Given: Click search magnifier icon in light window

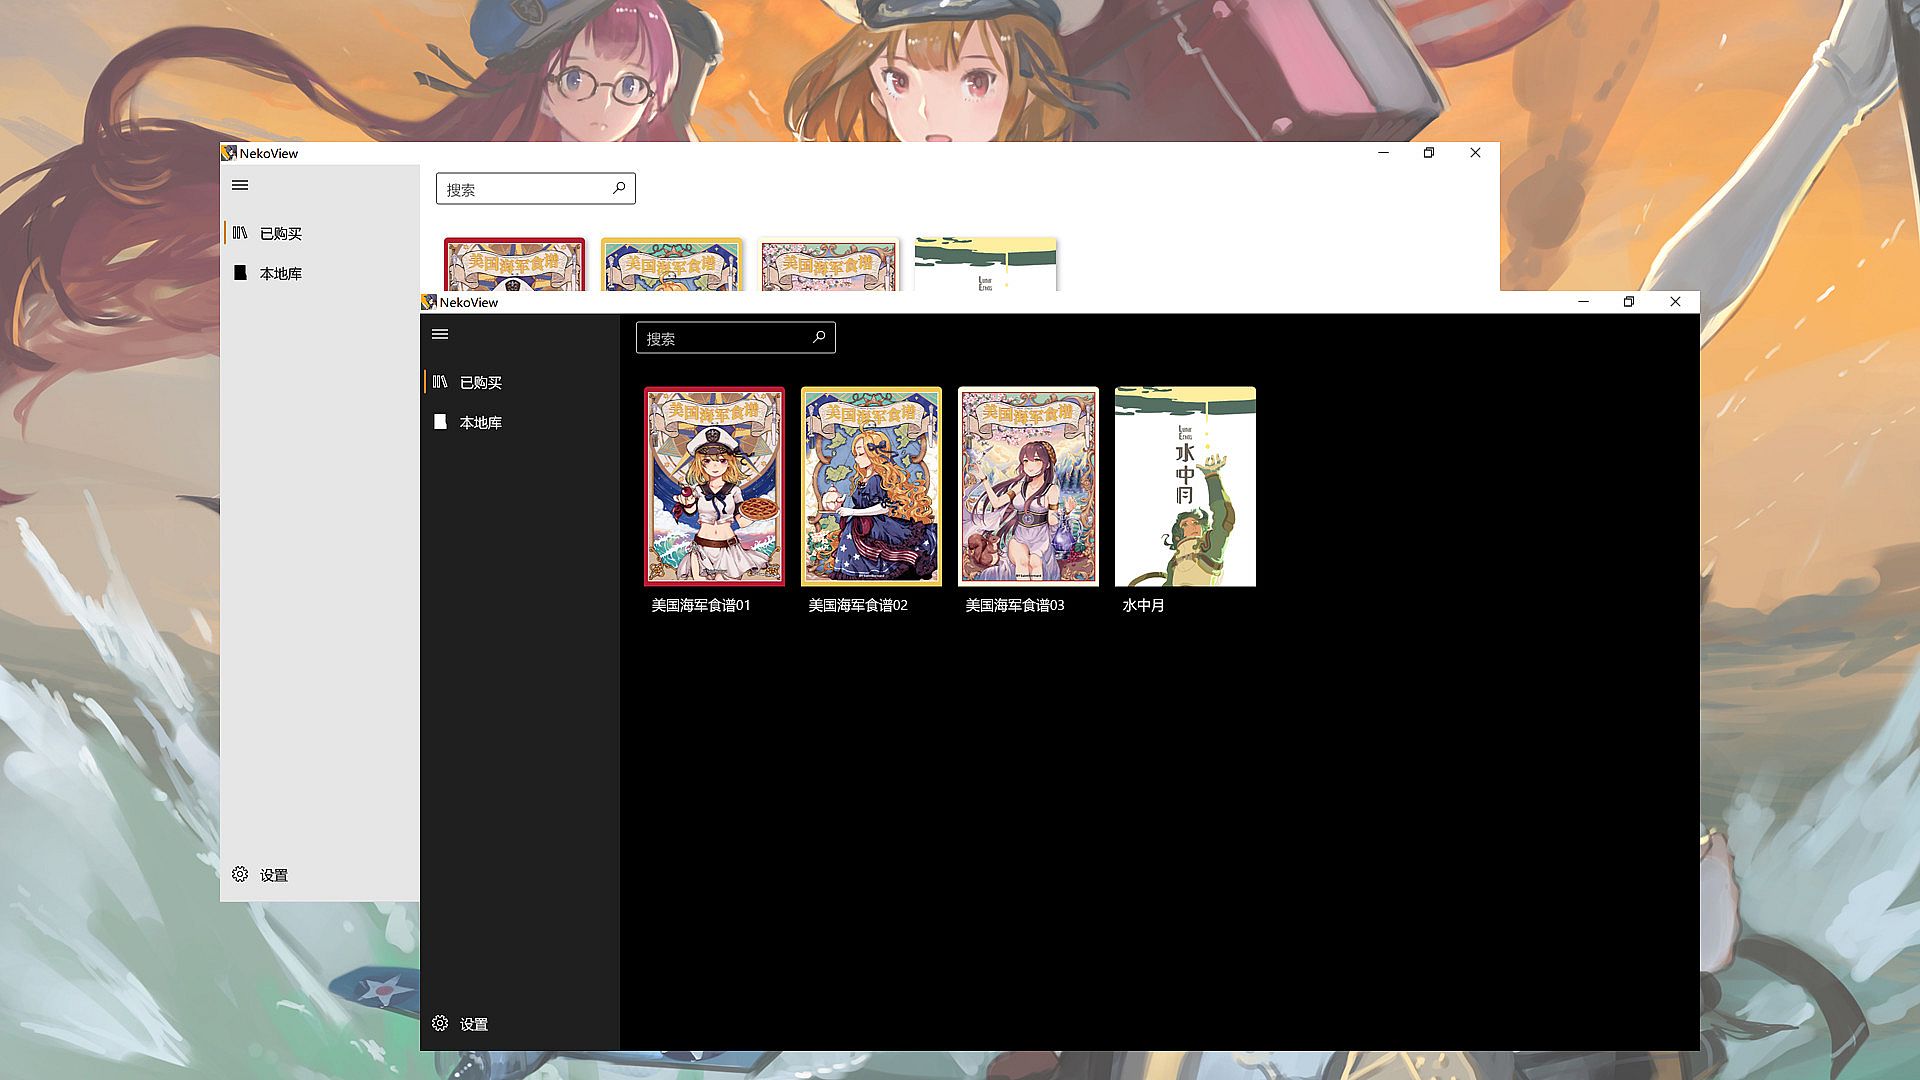Looking at the screenshot, I should (619, 188).
